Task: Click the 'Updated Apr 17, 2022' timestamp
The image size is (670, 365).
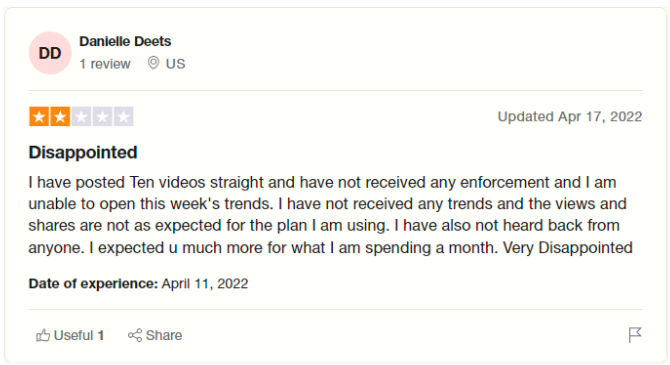Action: tap(570, 117)
